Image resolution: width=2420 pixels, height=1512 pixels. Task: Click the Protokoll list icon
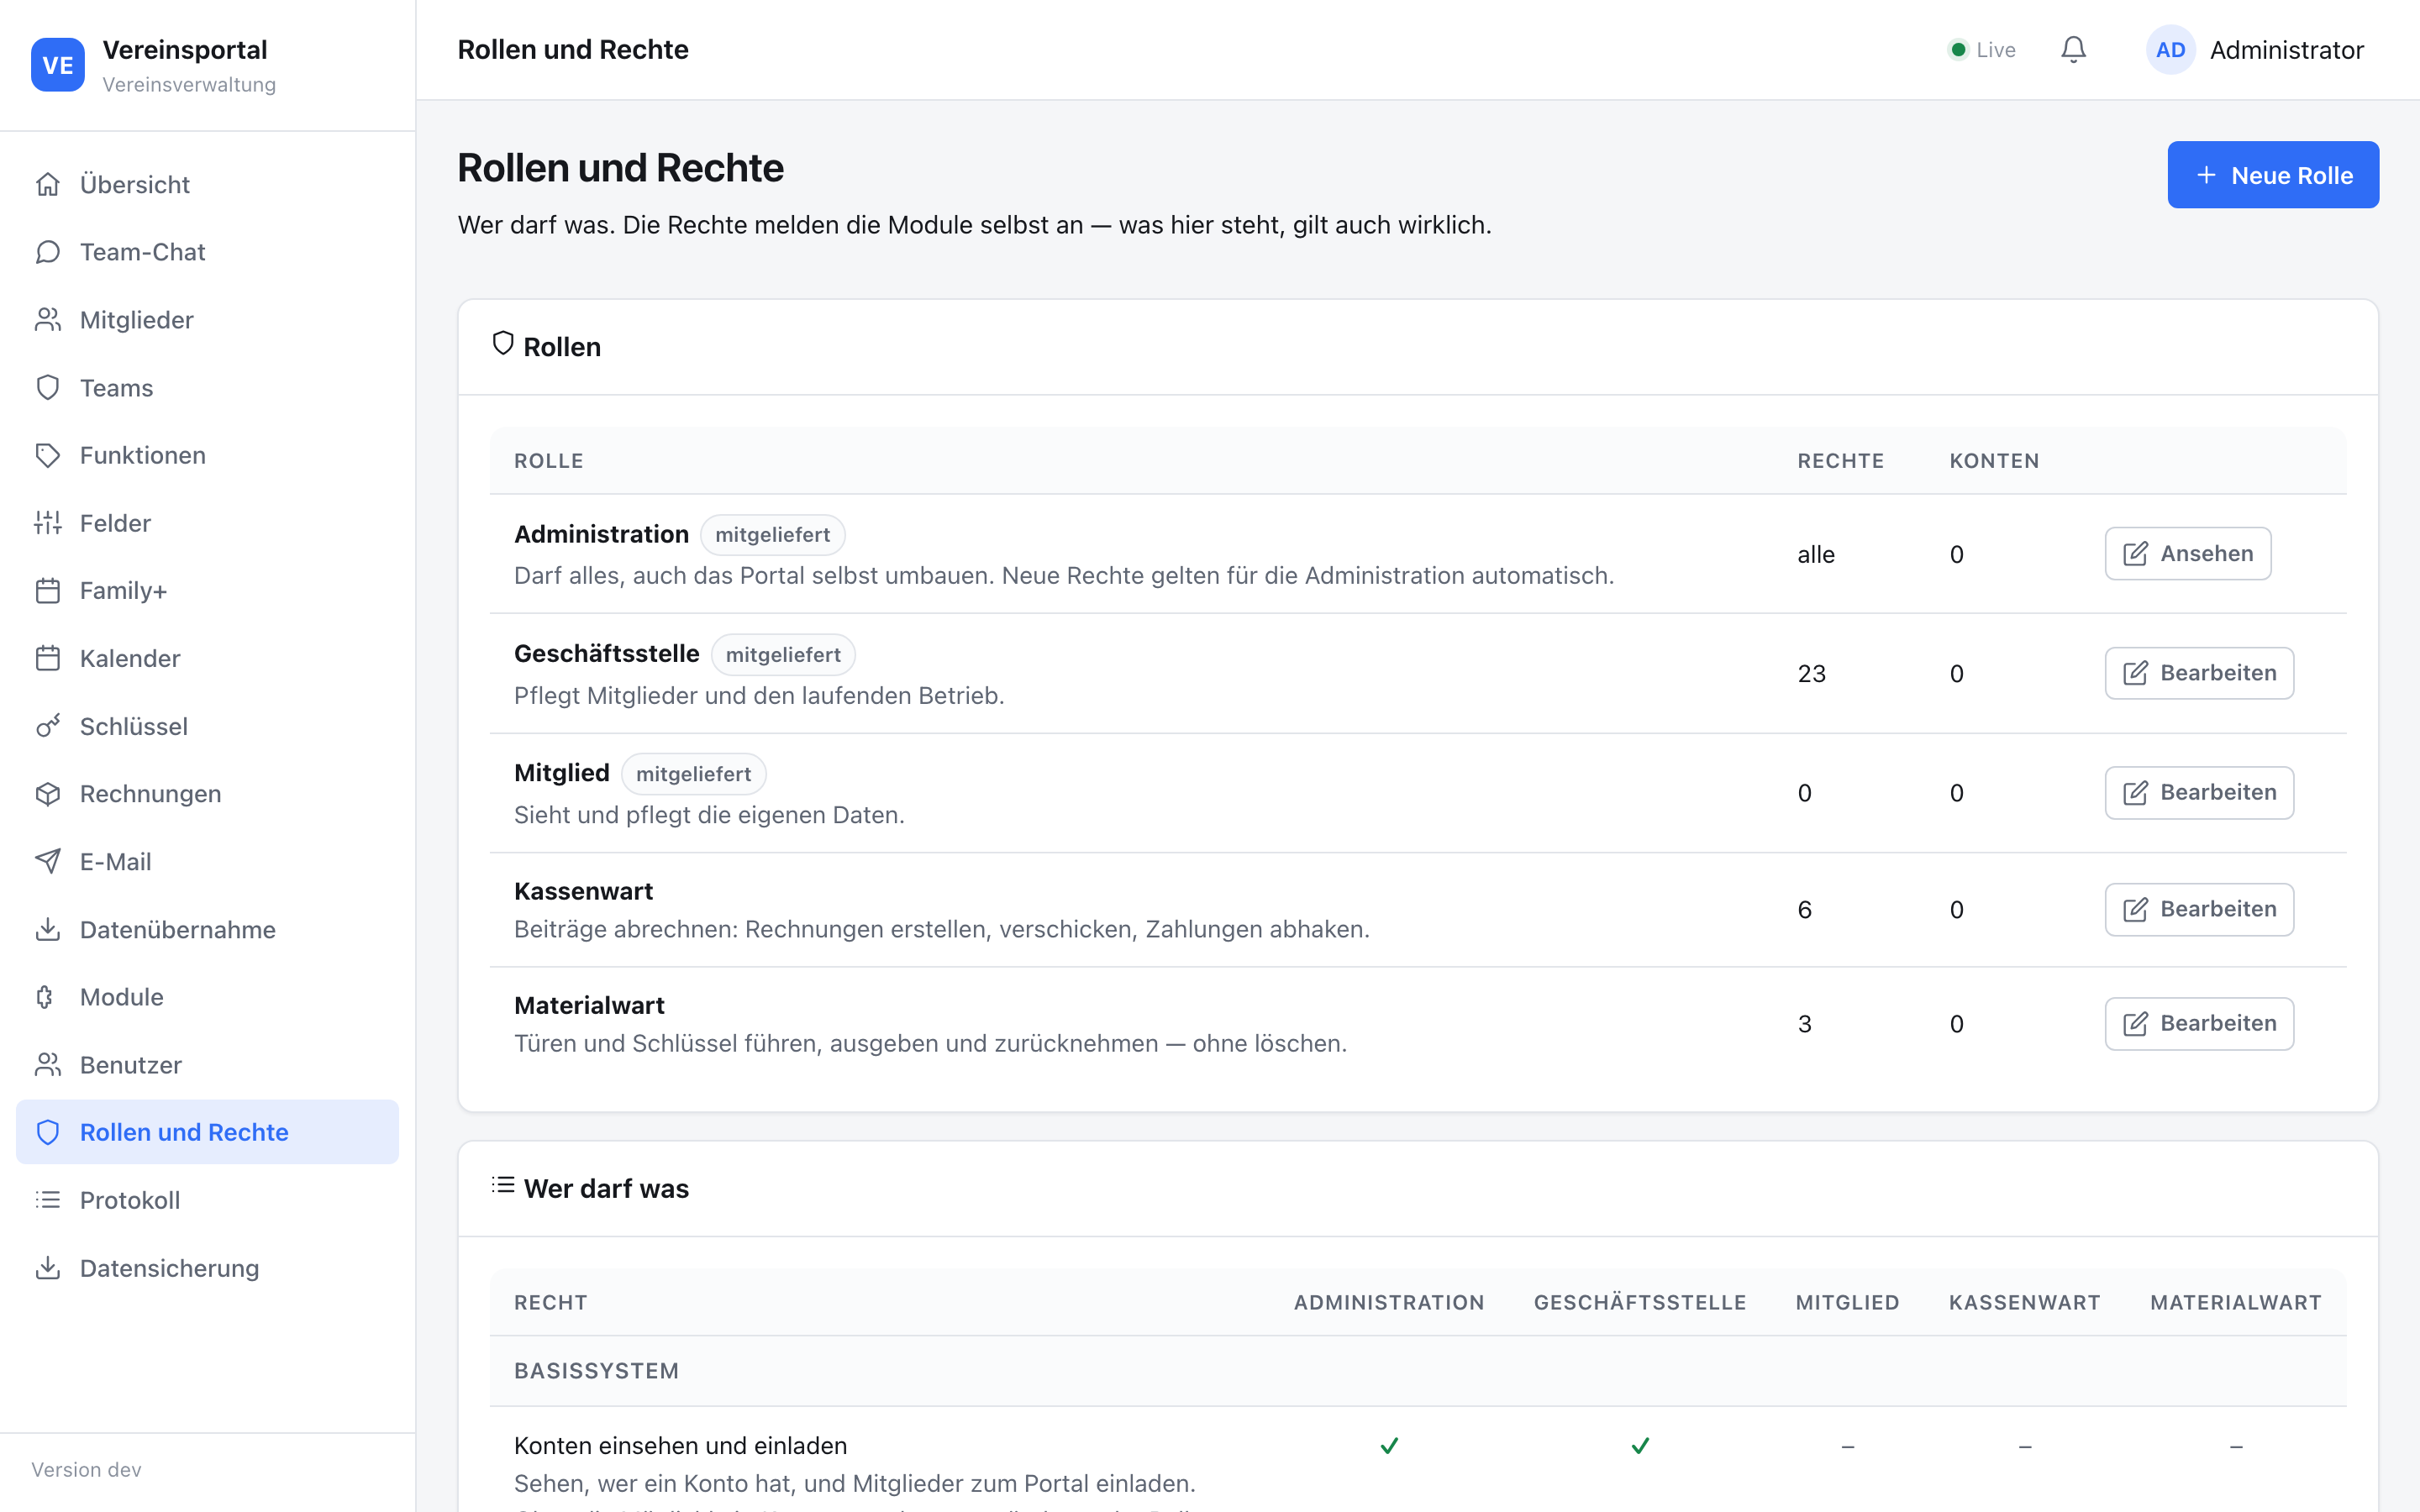(x=48, y=1200)
